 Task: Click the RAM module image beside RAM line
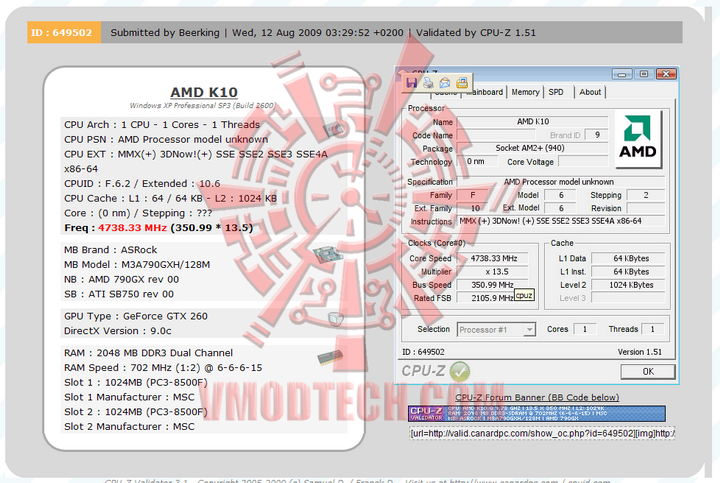tap(330, 357)
